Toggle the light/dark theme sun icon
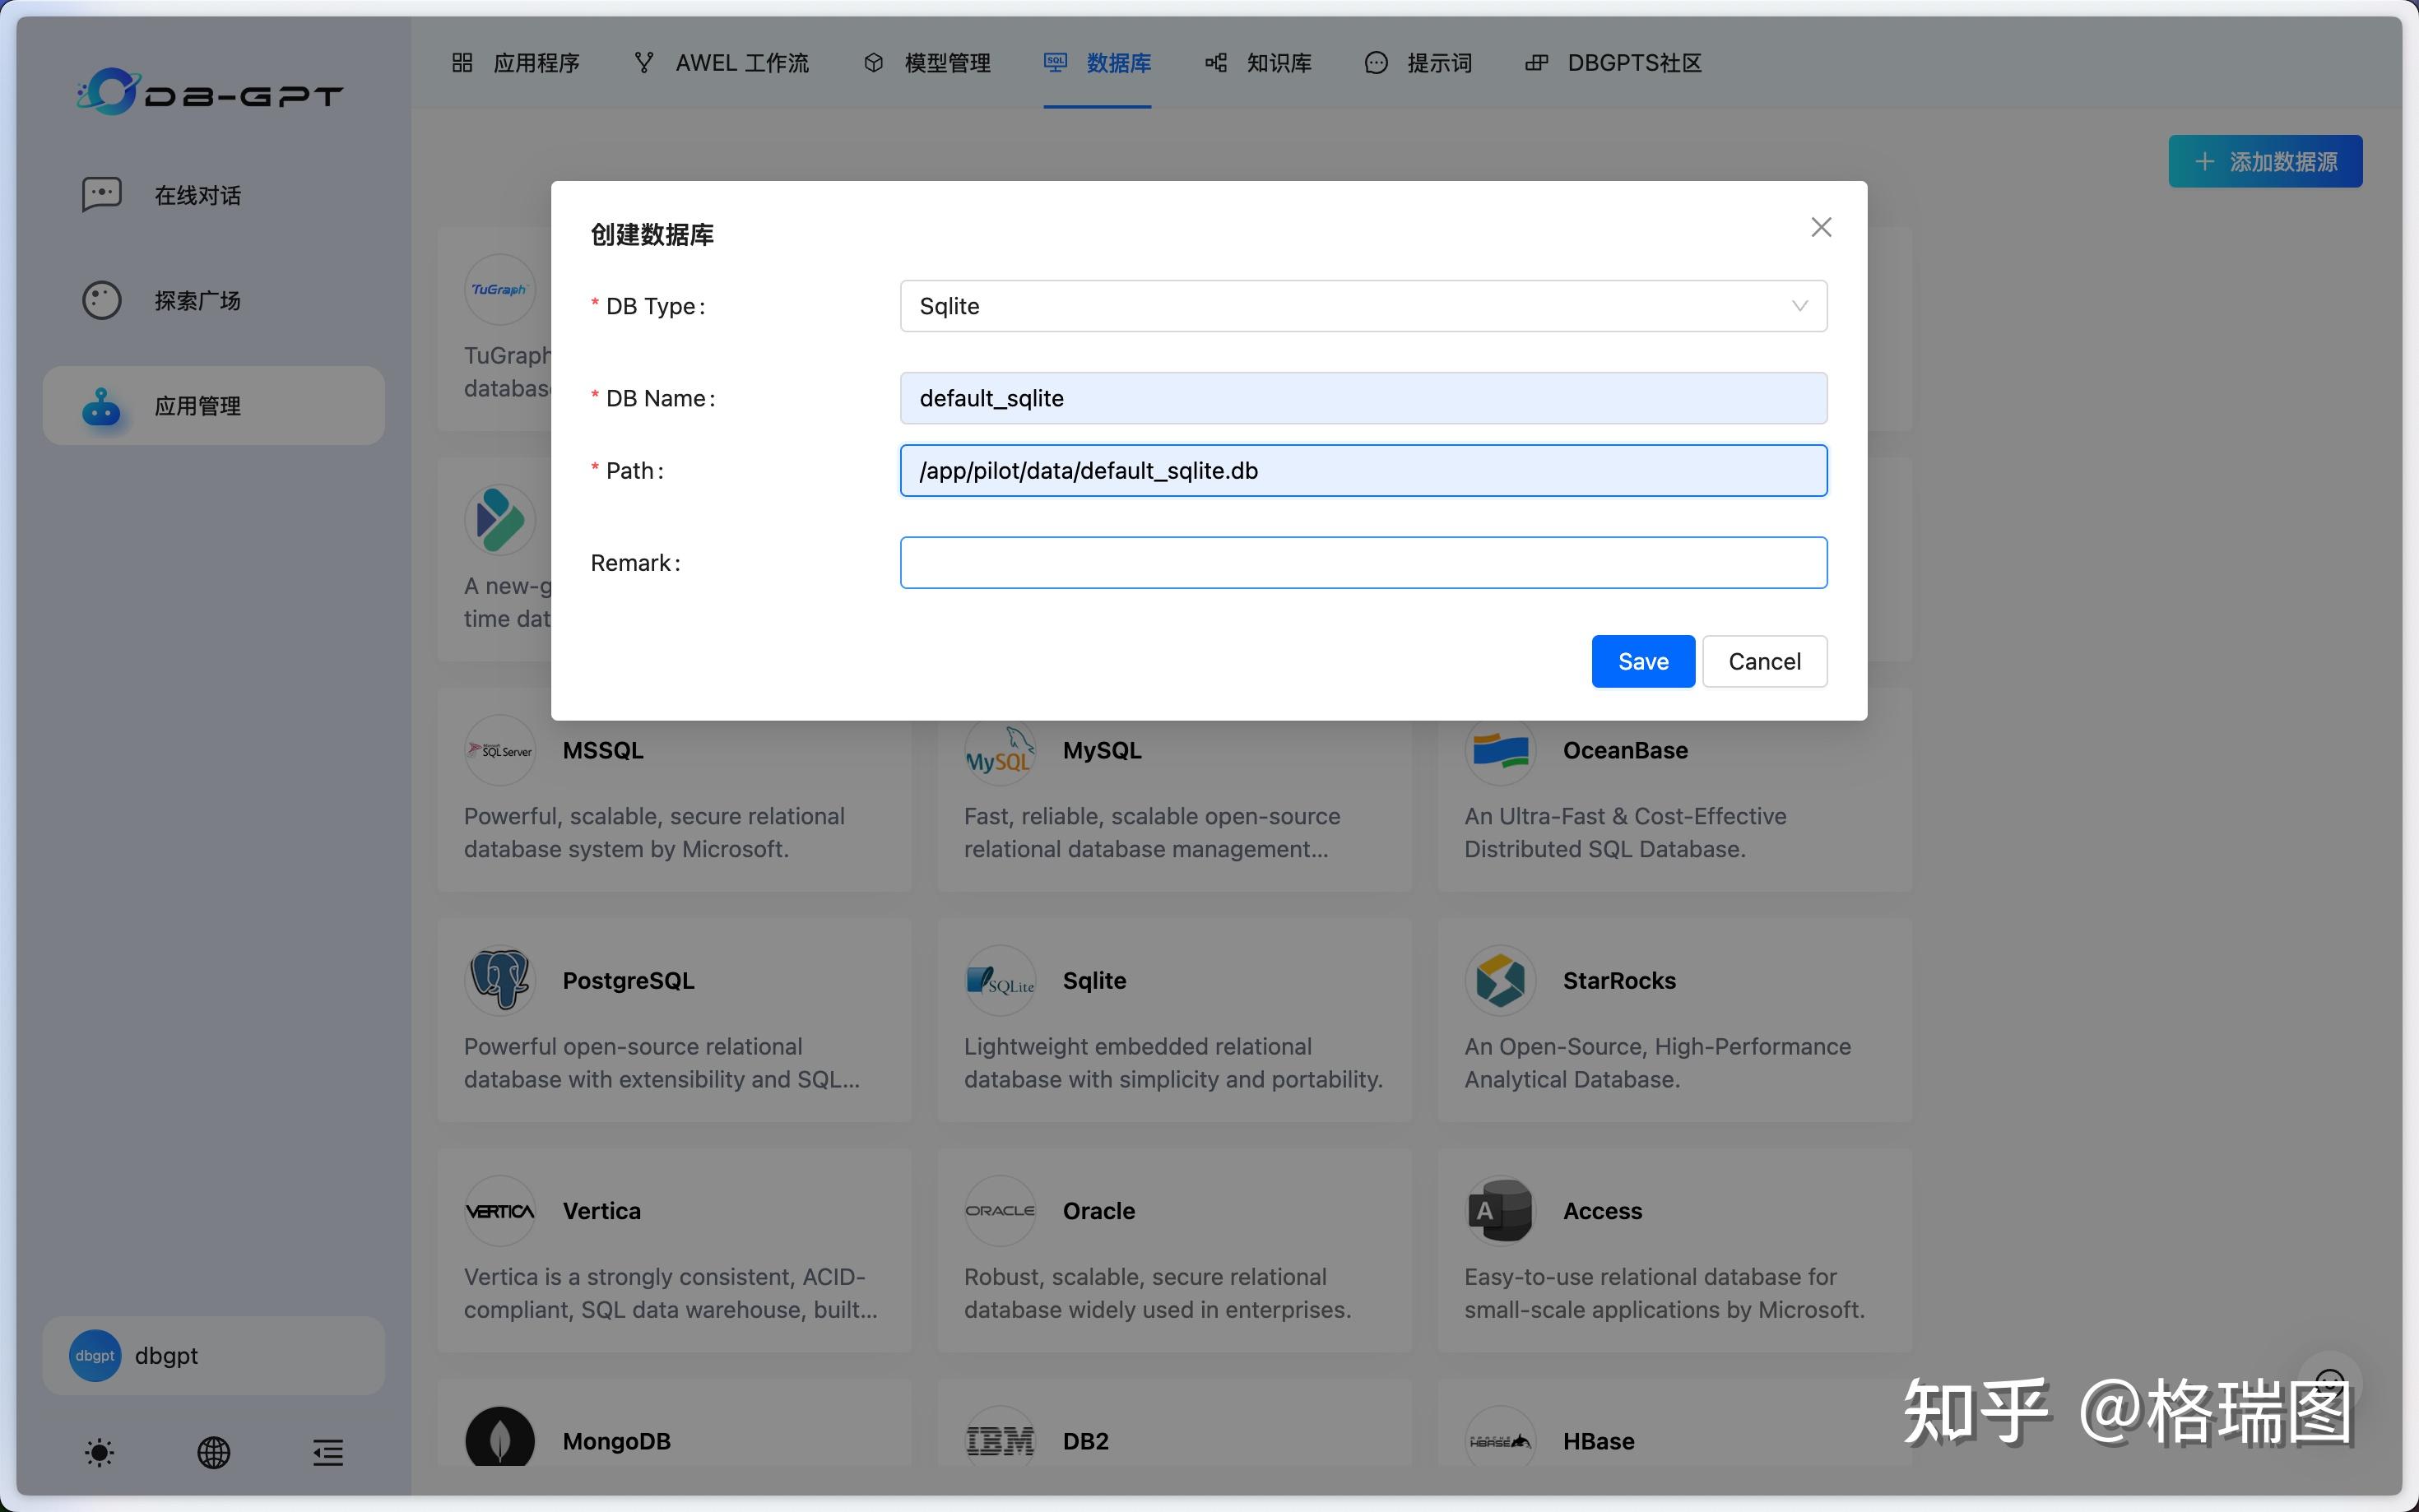 99,1452
